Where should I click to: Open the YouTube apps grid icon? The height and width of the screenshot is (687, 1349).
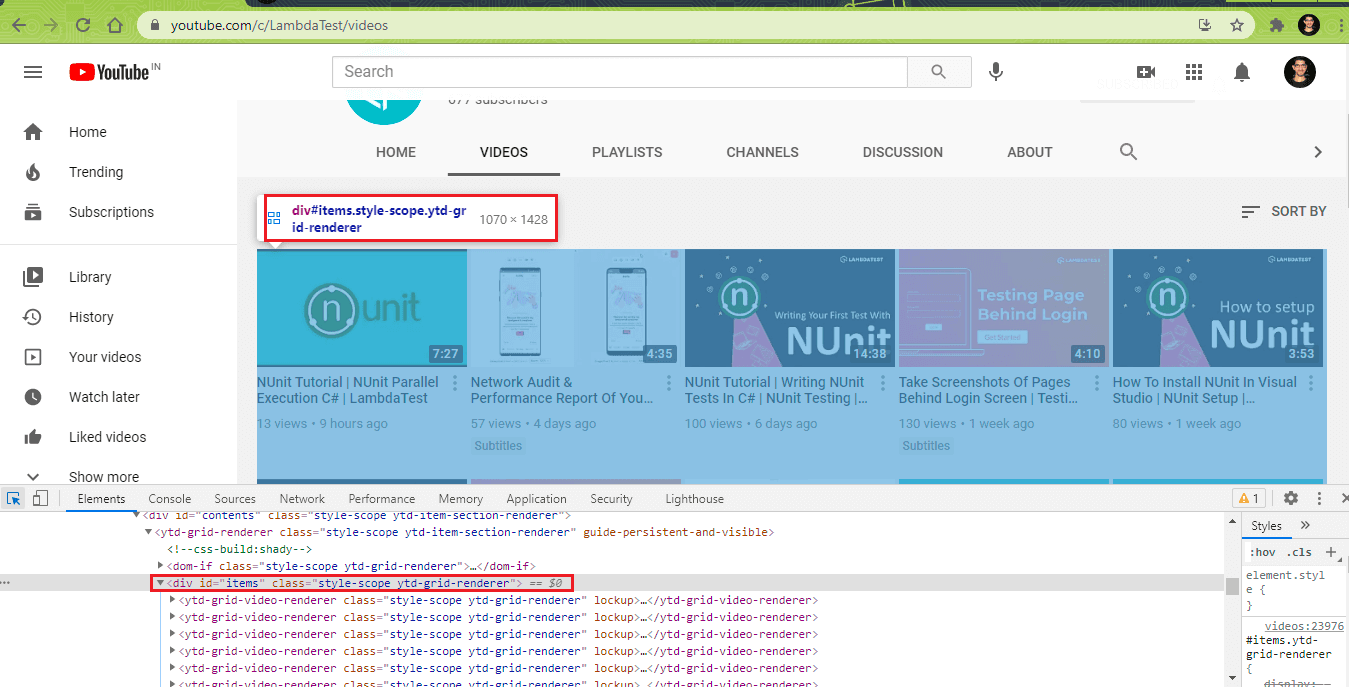pos(1194,71)
